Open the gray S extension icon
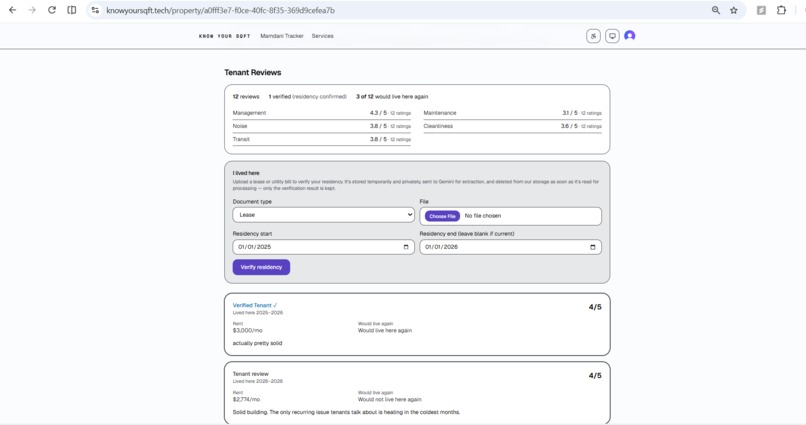This screenshot has height=425, width=806. coord(761,10)
